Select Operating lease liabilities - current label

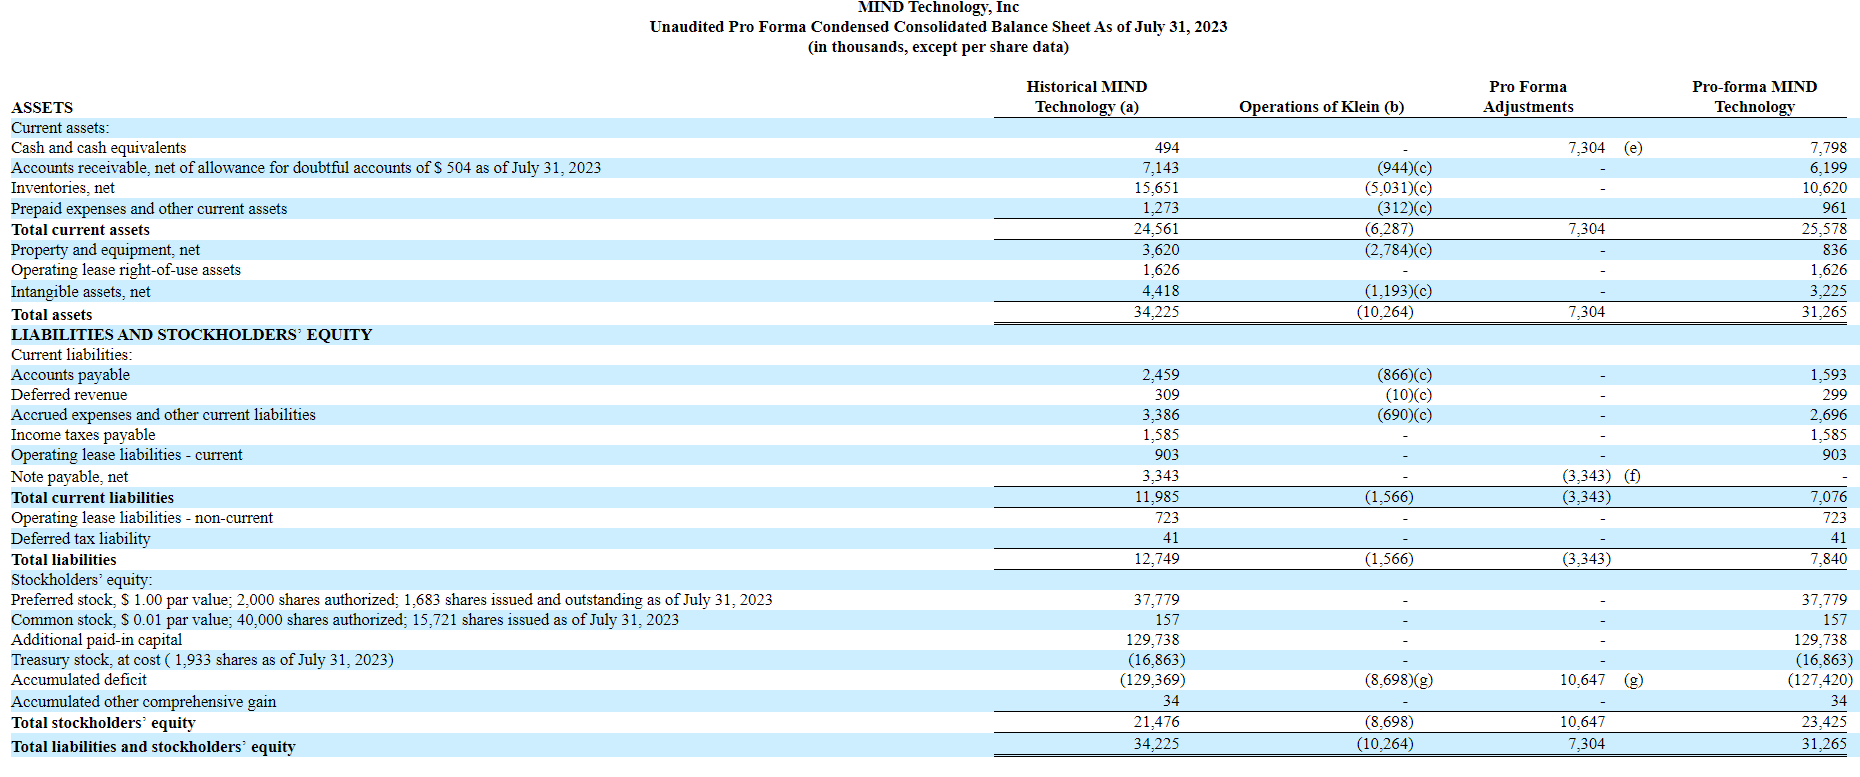(127, 455)
